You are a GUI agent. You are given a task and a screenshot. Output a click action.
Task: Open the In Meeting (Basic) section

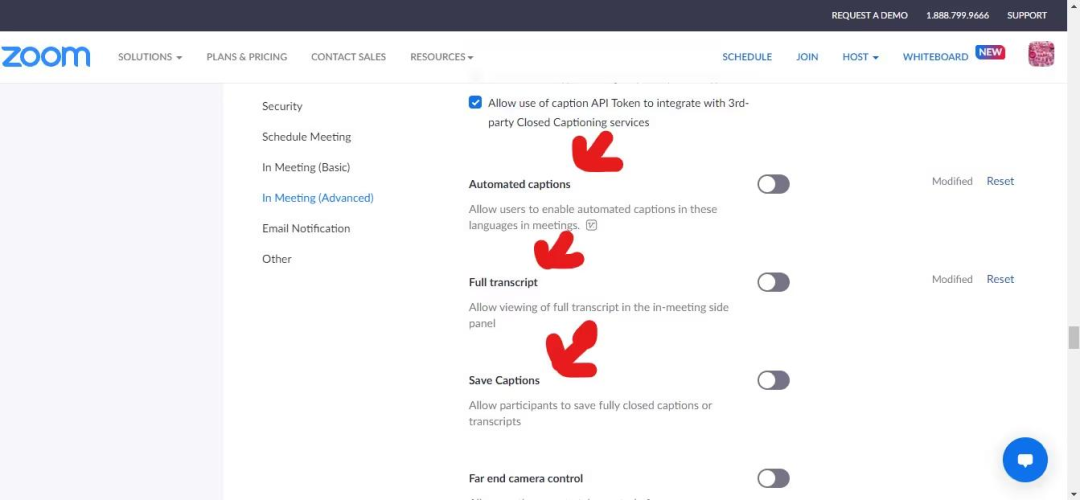(306, 167)
